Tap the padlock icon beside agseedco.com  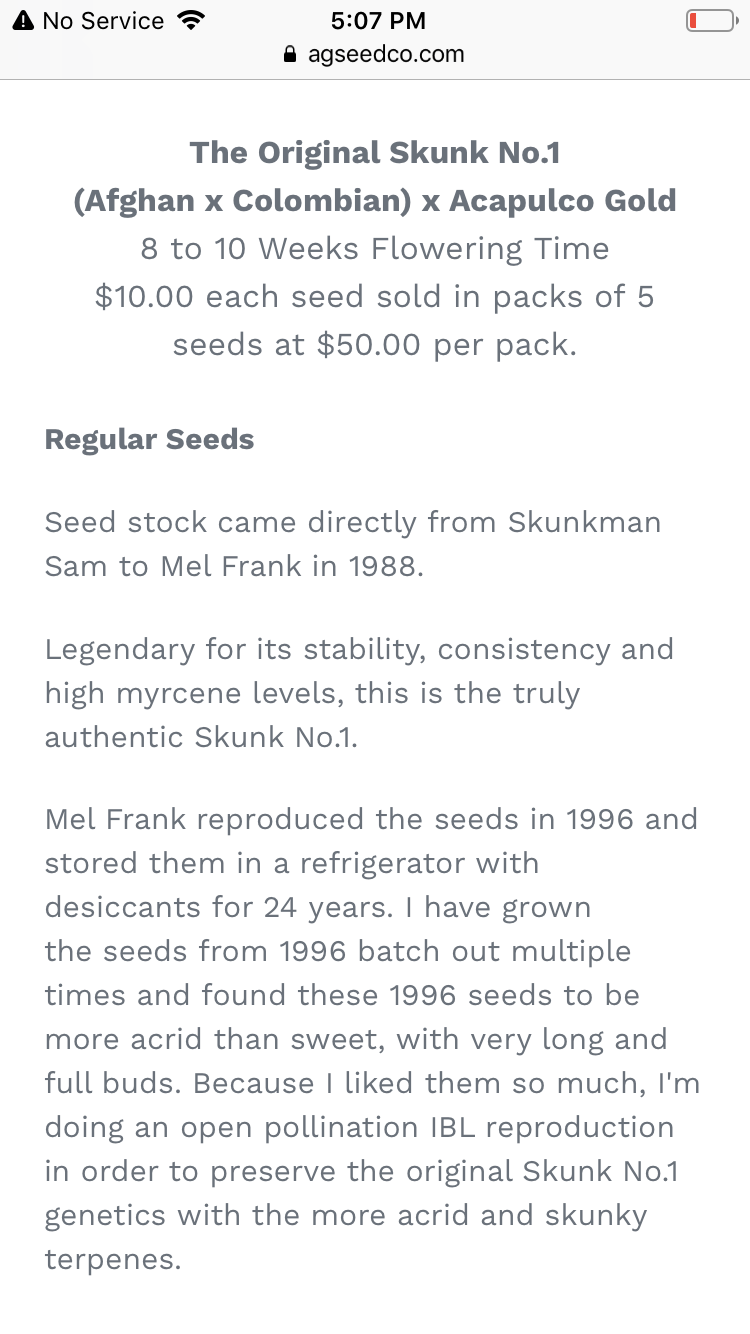[x=291, y=55]
